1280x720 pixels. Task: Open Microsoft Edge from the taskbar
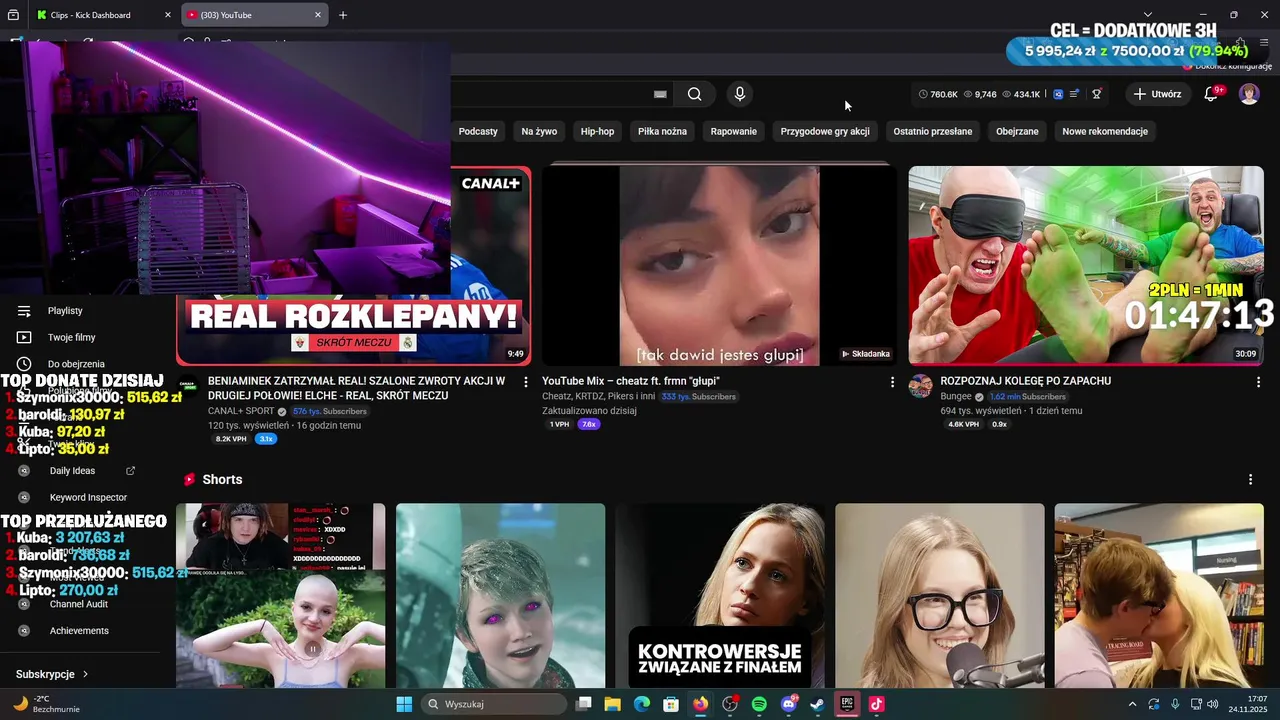pyautogui.click(x=642, y=704)
